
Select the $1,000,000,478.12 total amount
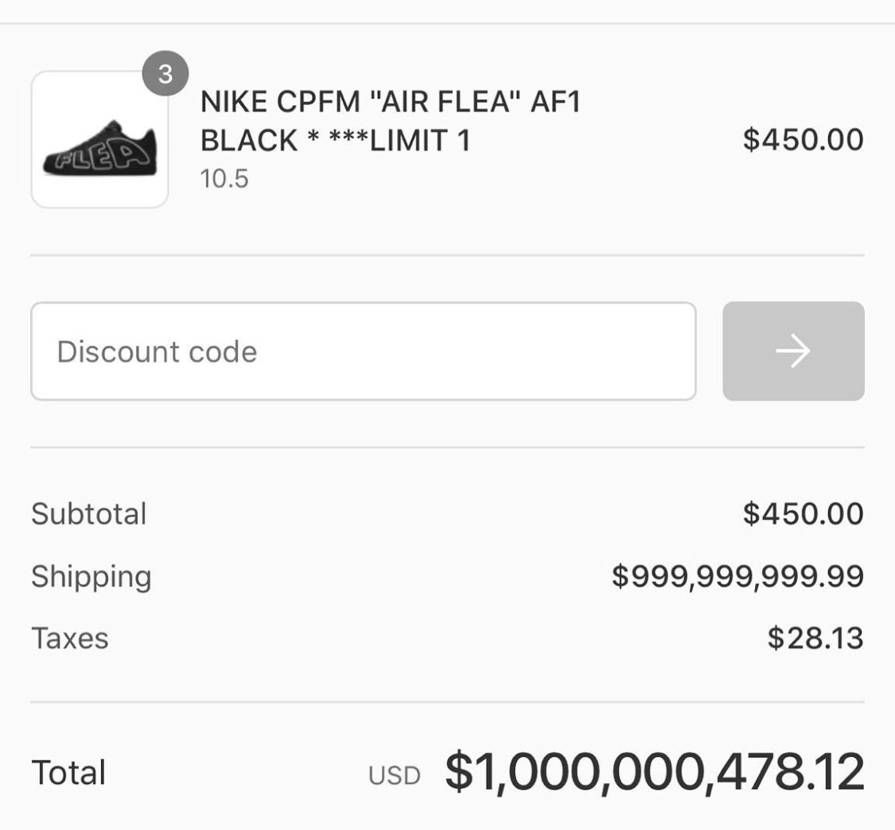click(x=654, y=773)
